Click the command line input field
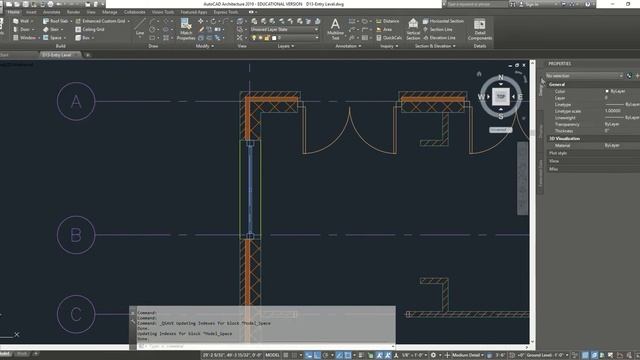640x360 pixels. [266, 346]
